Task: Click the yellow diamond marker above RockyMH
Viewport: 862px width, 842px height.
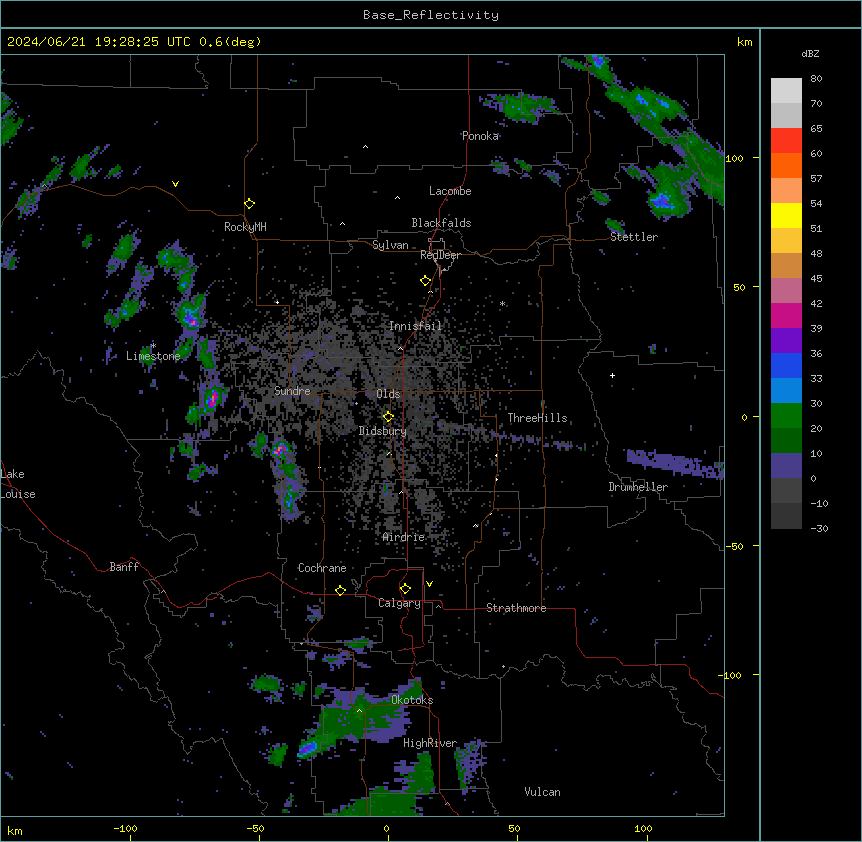Action: coord(250,204)
